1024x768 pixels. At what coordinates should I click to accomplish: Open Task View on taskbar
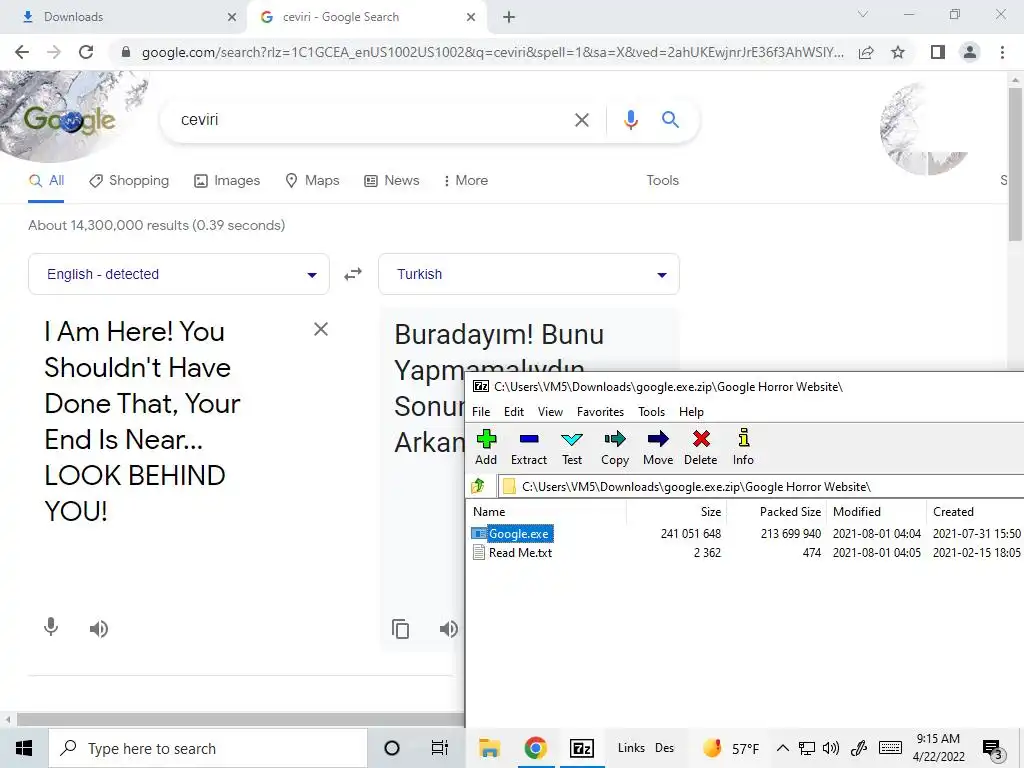click(x=440, y=748)
